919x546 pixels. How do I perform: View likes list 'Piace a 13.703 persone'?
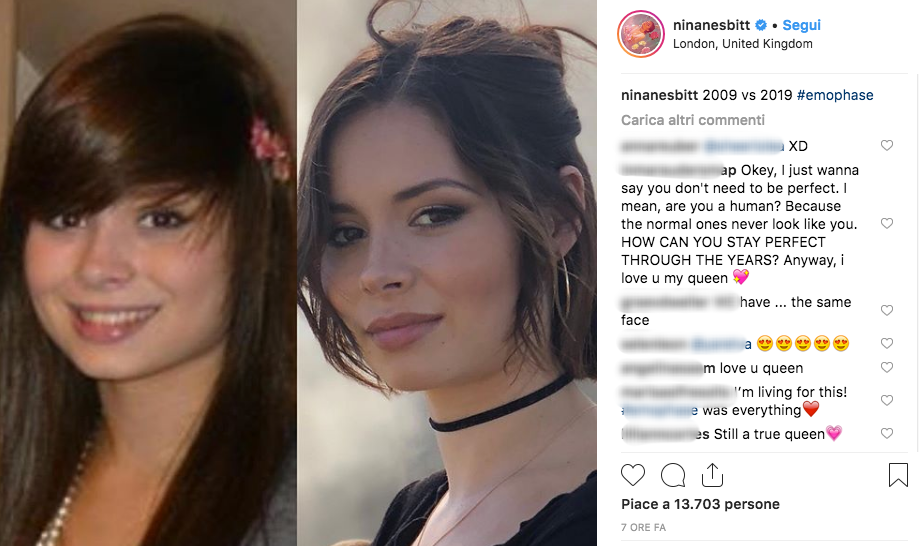pyautogui.click(x=700, y=504)
